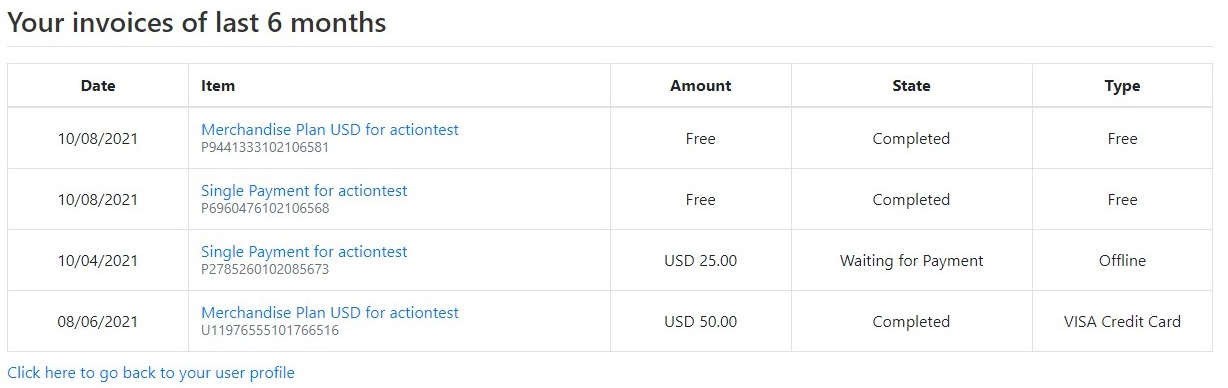Click the invoices of last 6 months heading
The height and width of the screenshot is (388, 1228).
pyautogui.click(x=197, y=23)
